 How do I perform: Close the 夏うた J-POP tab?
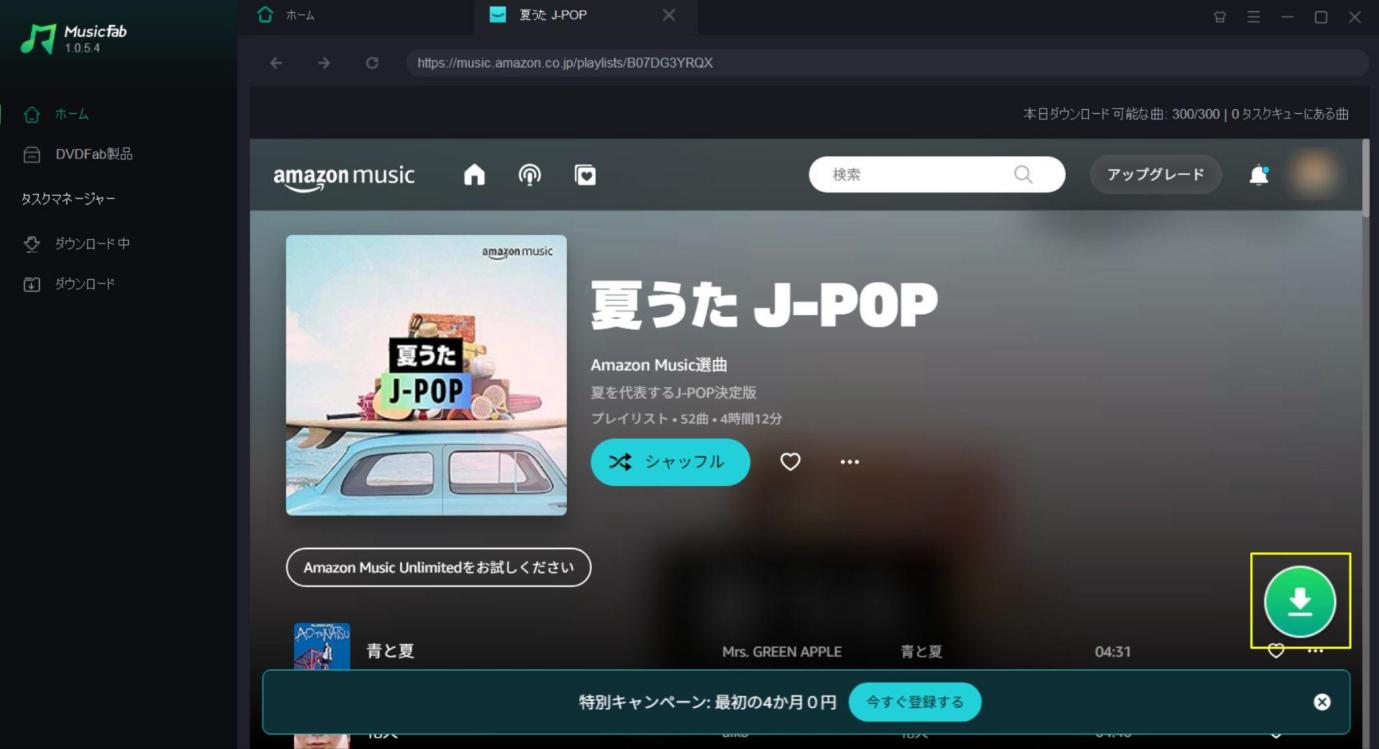(x=669, y=15)
